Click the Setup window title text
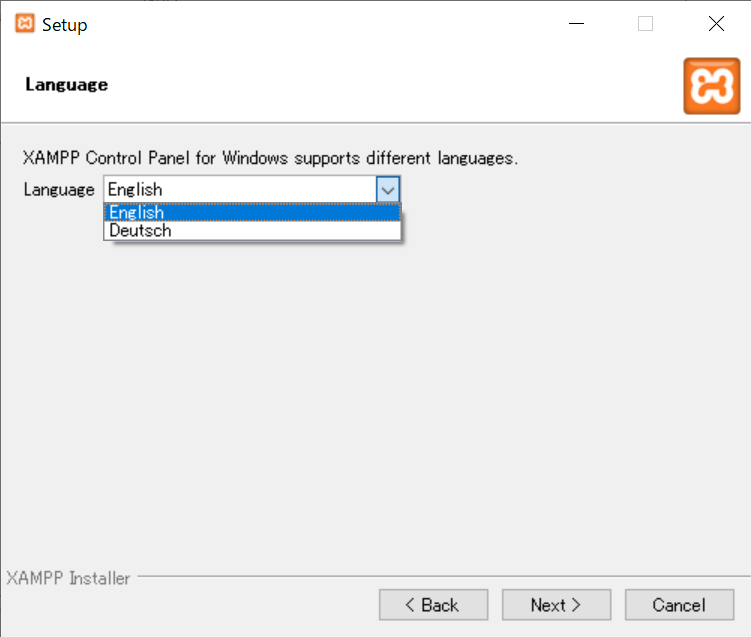Screen dimensions: 751x637 [65, 25]
